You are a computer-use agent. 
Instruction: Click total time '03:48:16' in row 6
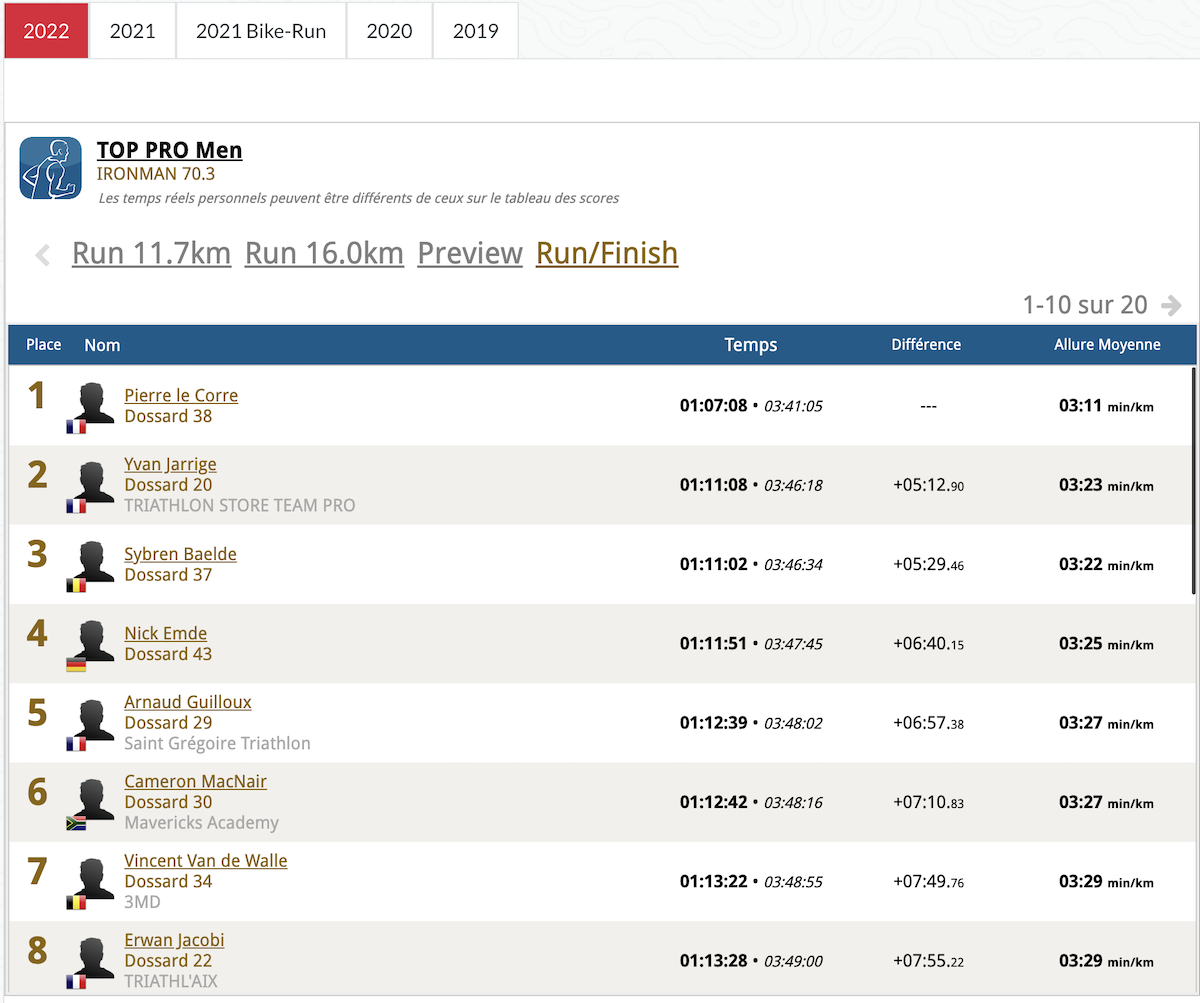pos(793,802)
